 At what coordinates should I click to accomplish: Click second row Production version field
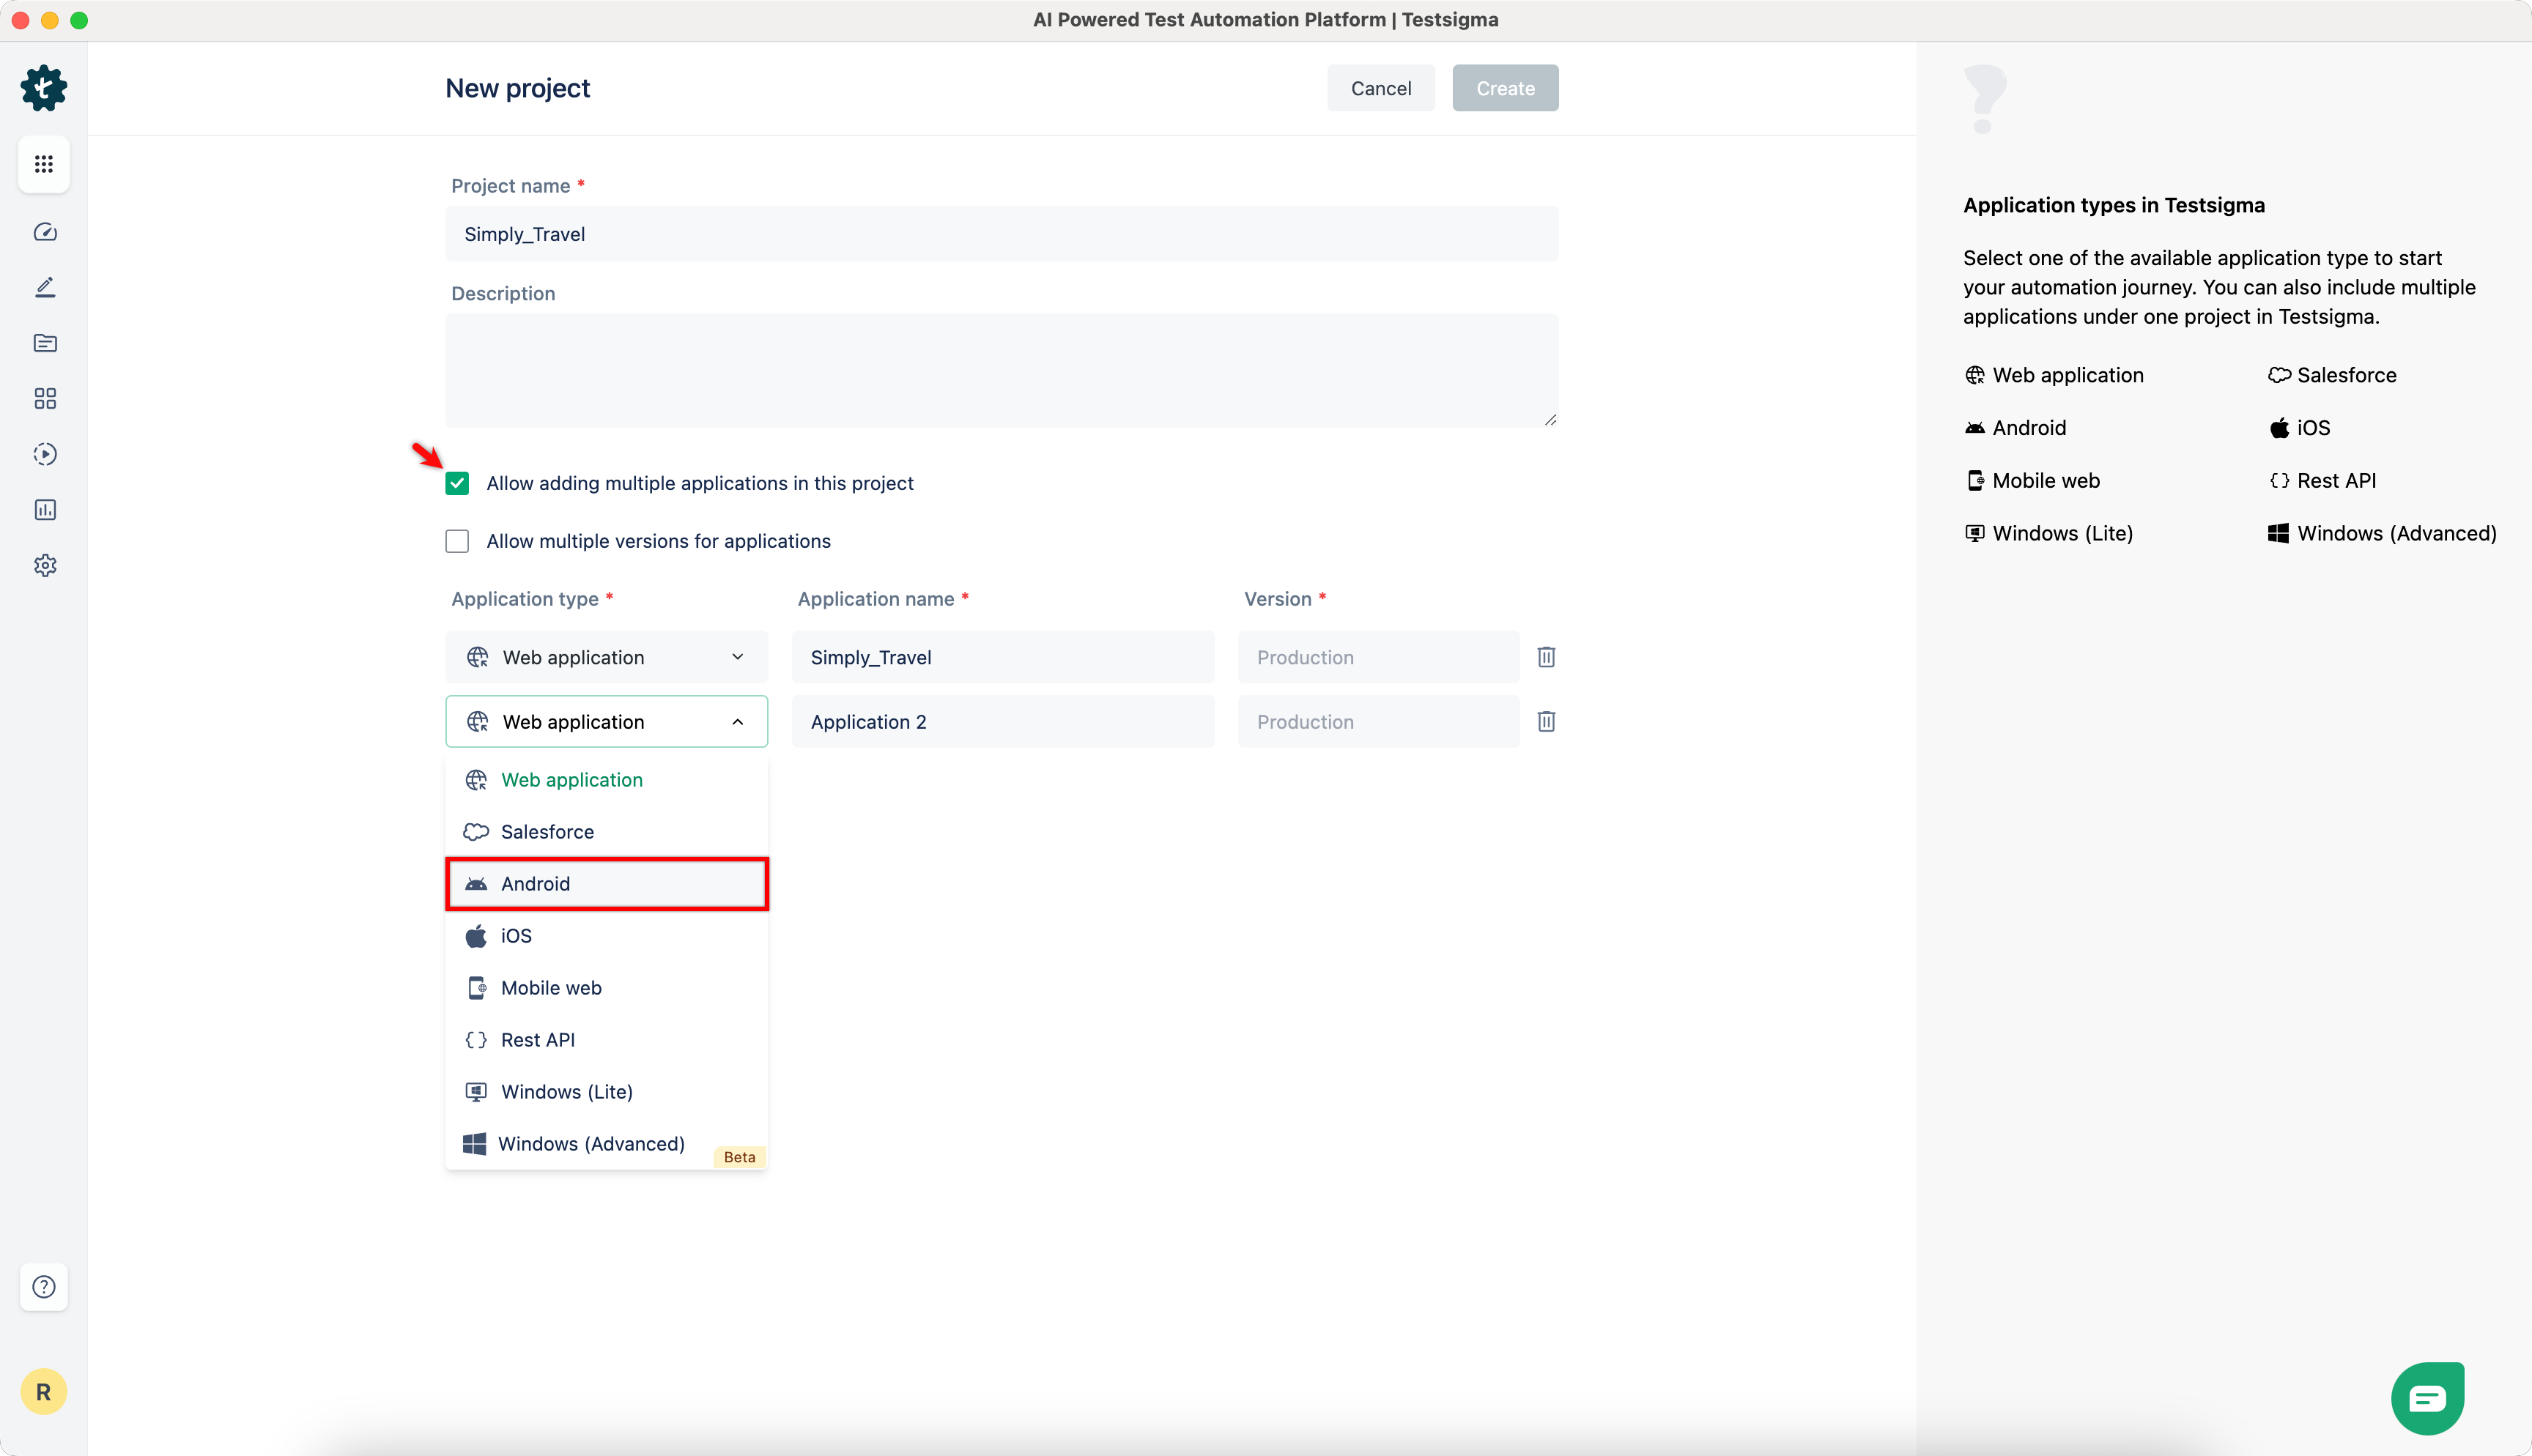[x=1378, y=721]
